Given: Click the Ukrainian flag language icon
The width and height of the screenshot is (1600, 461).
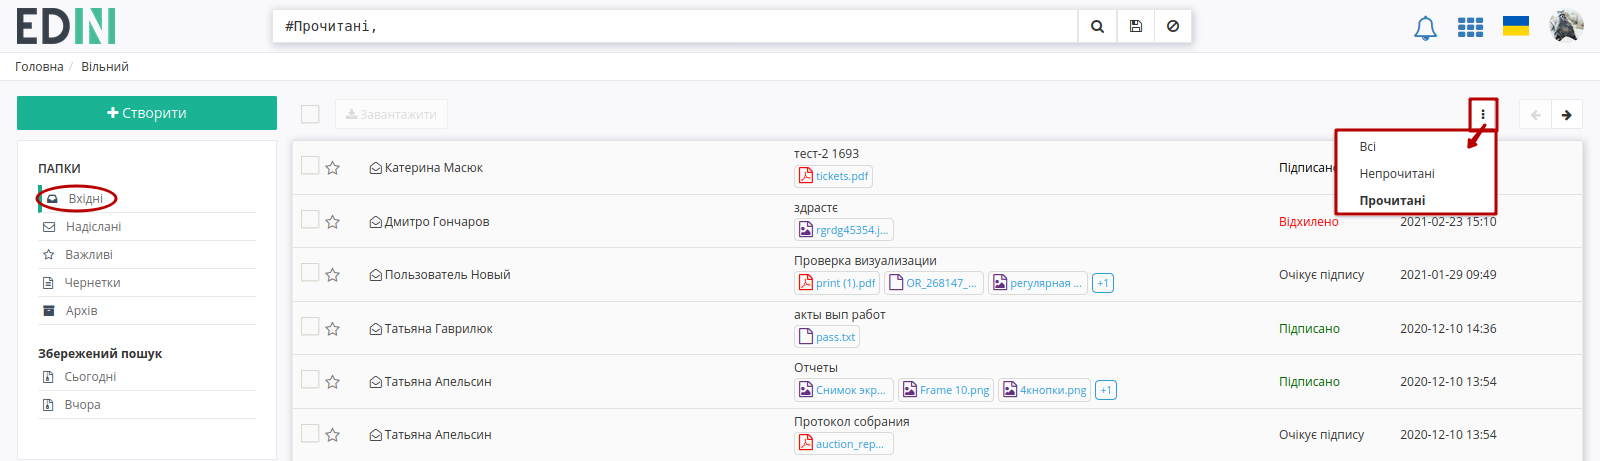Looking at the screenshot, I should [x=1516, y=26].
